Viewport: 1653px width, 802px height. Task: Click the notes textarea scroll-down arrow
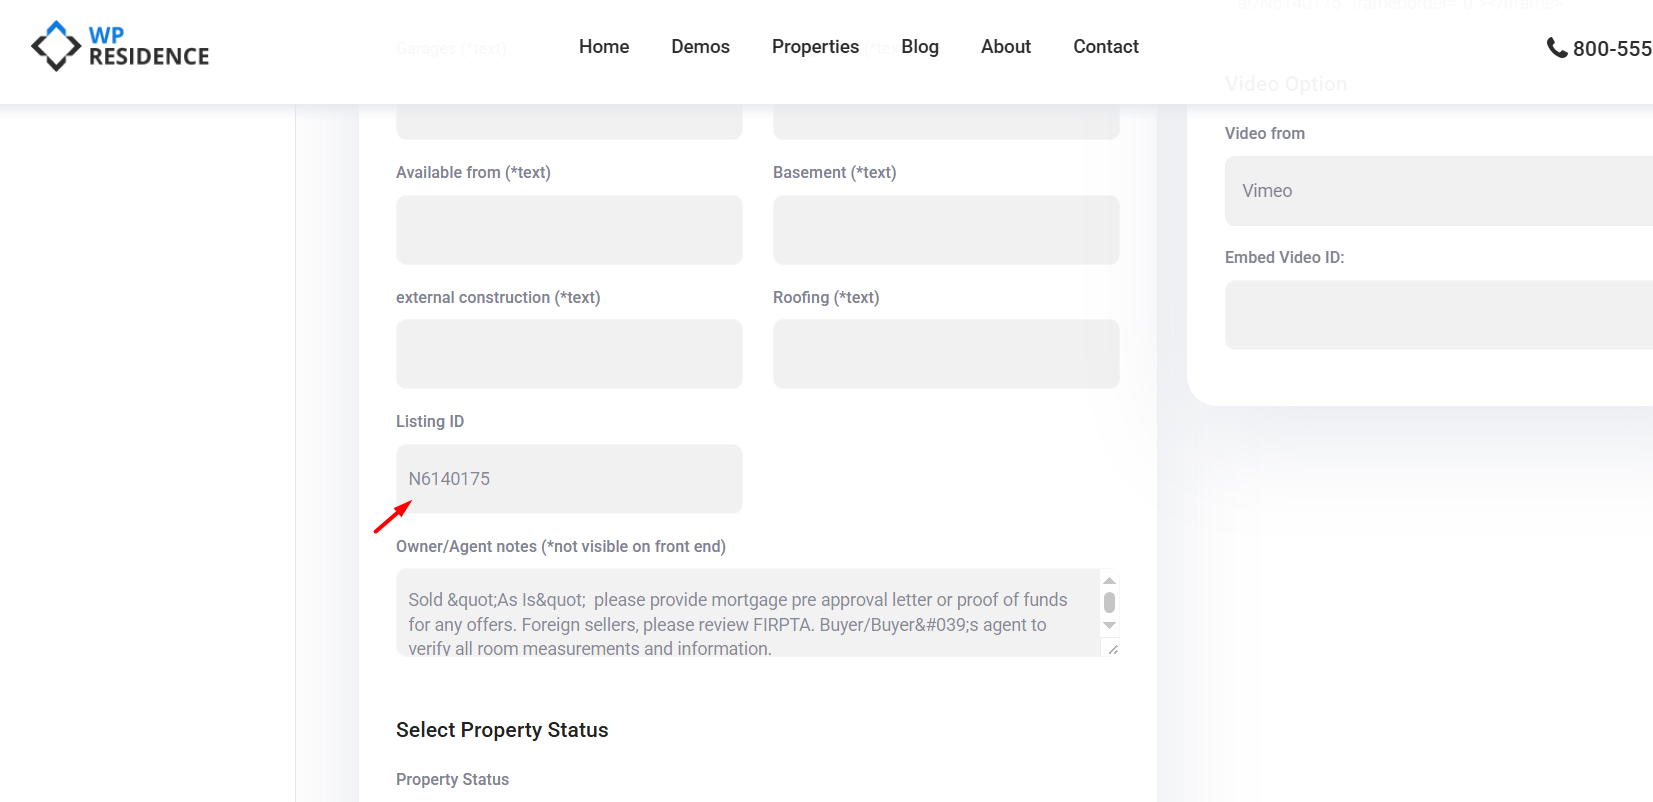pos(1109,626)
